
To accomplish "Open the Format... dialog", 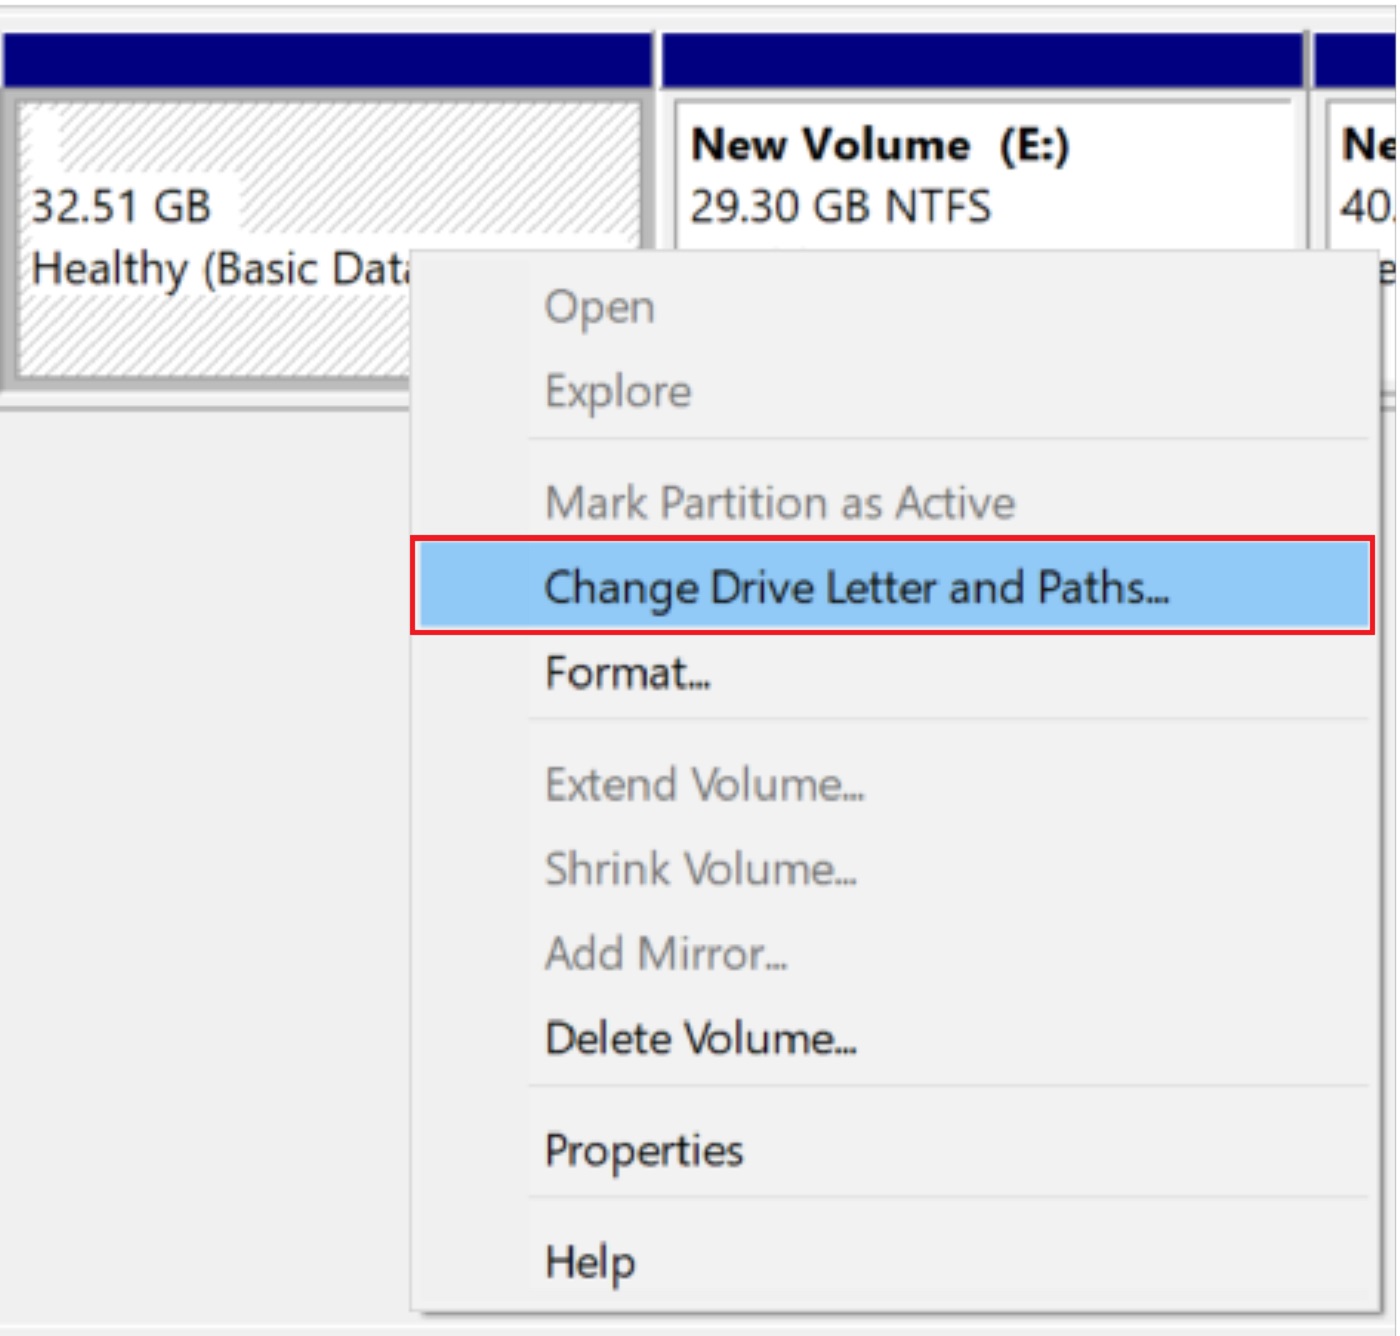I will [x=628, y=676].
